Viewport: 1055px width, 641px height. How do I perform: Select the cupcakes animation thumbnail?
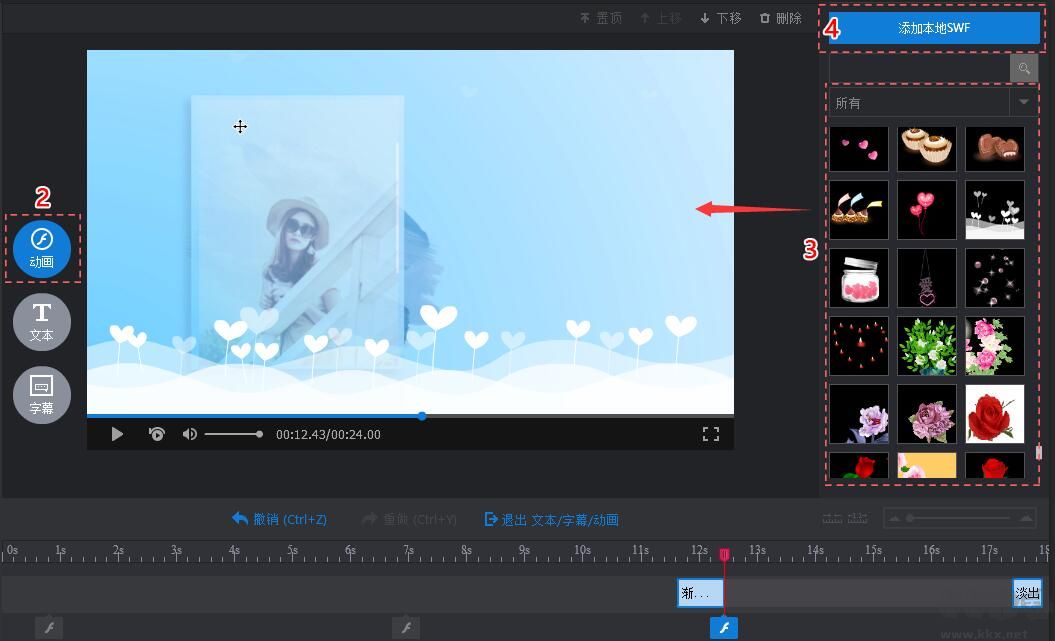(x=926, y=148)
